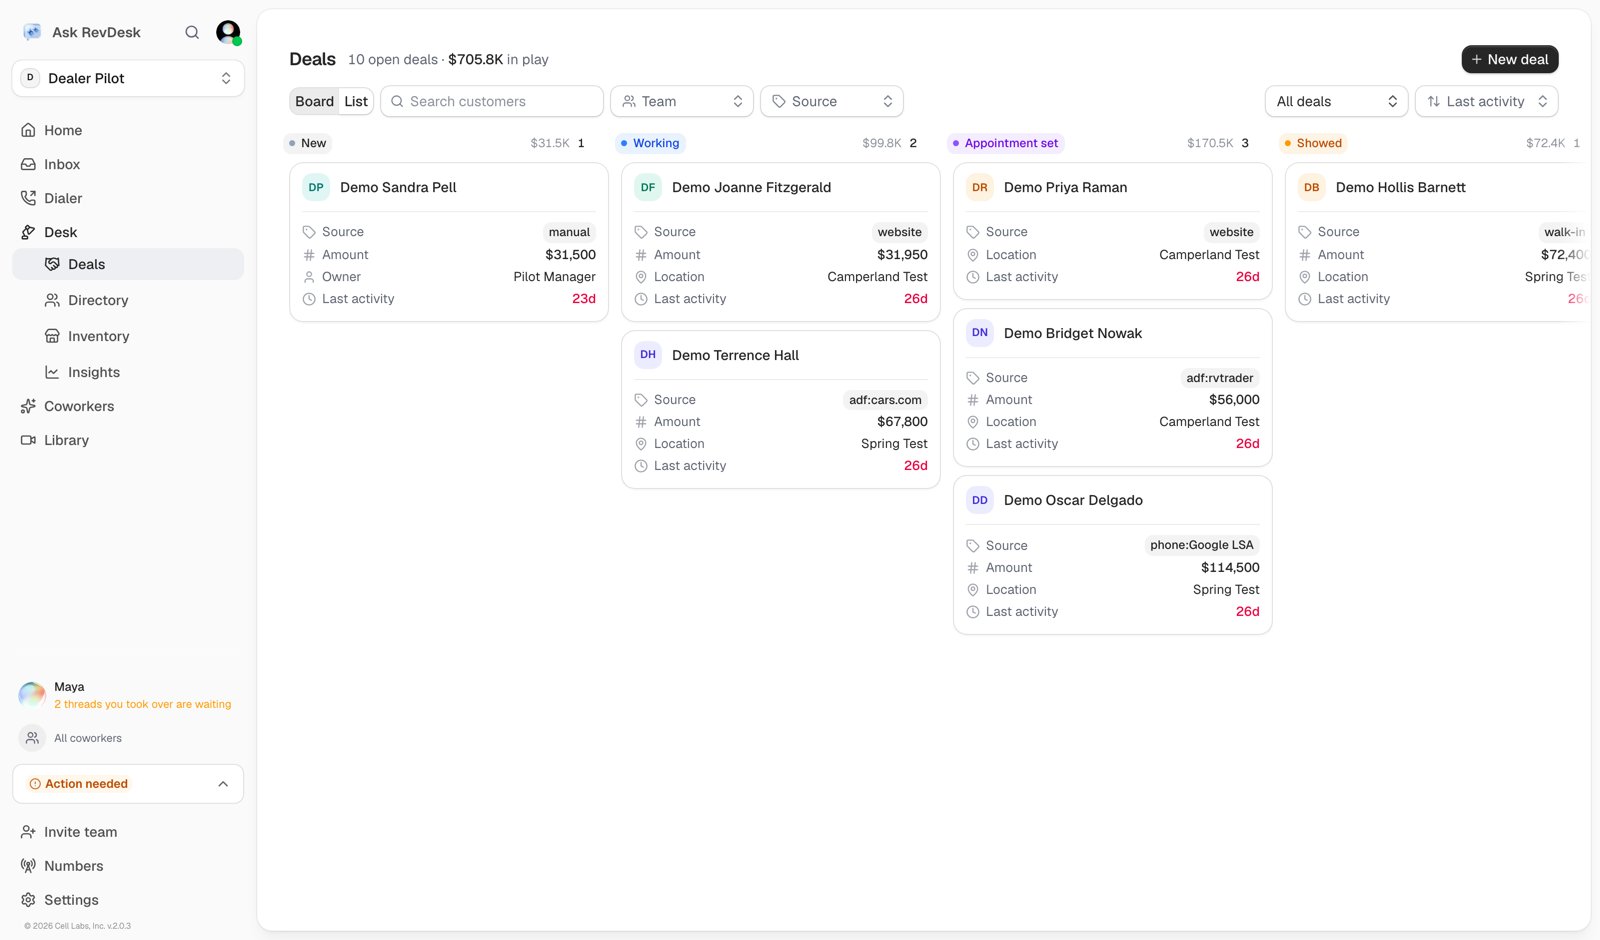Click the Invite team icon
The height and width of the screenshot is (940, 1600).
(x=28, y=832)
